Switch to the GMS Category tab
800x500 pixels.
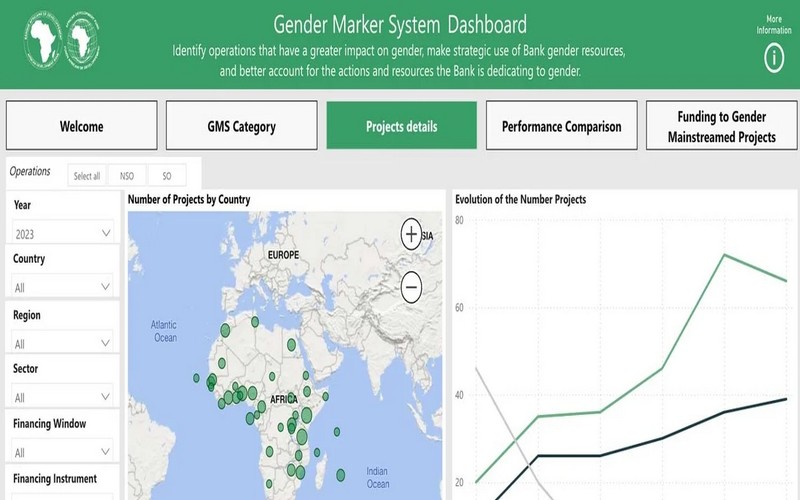click(x=241, y=126)
